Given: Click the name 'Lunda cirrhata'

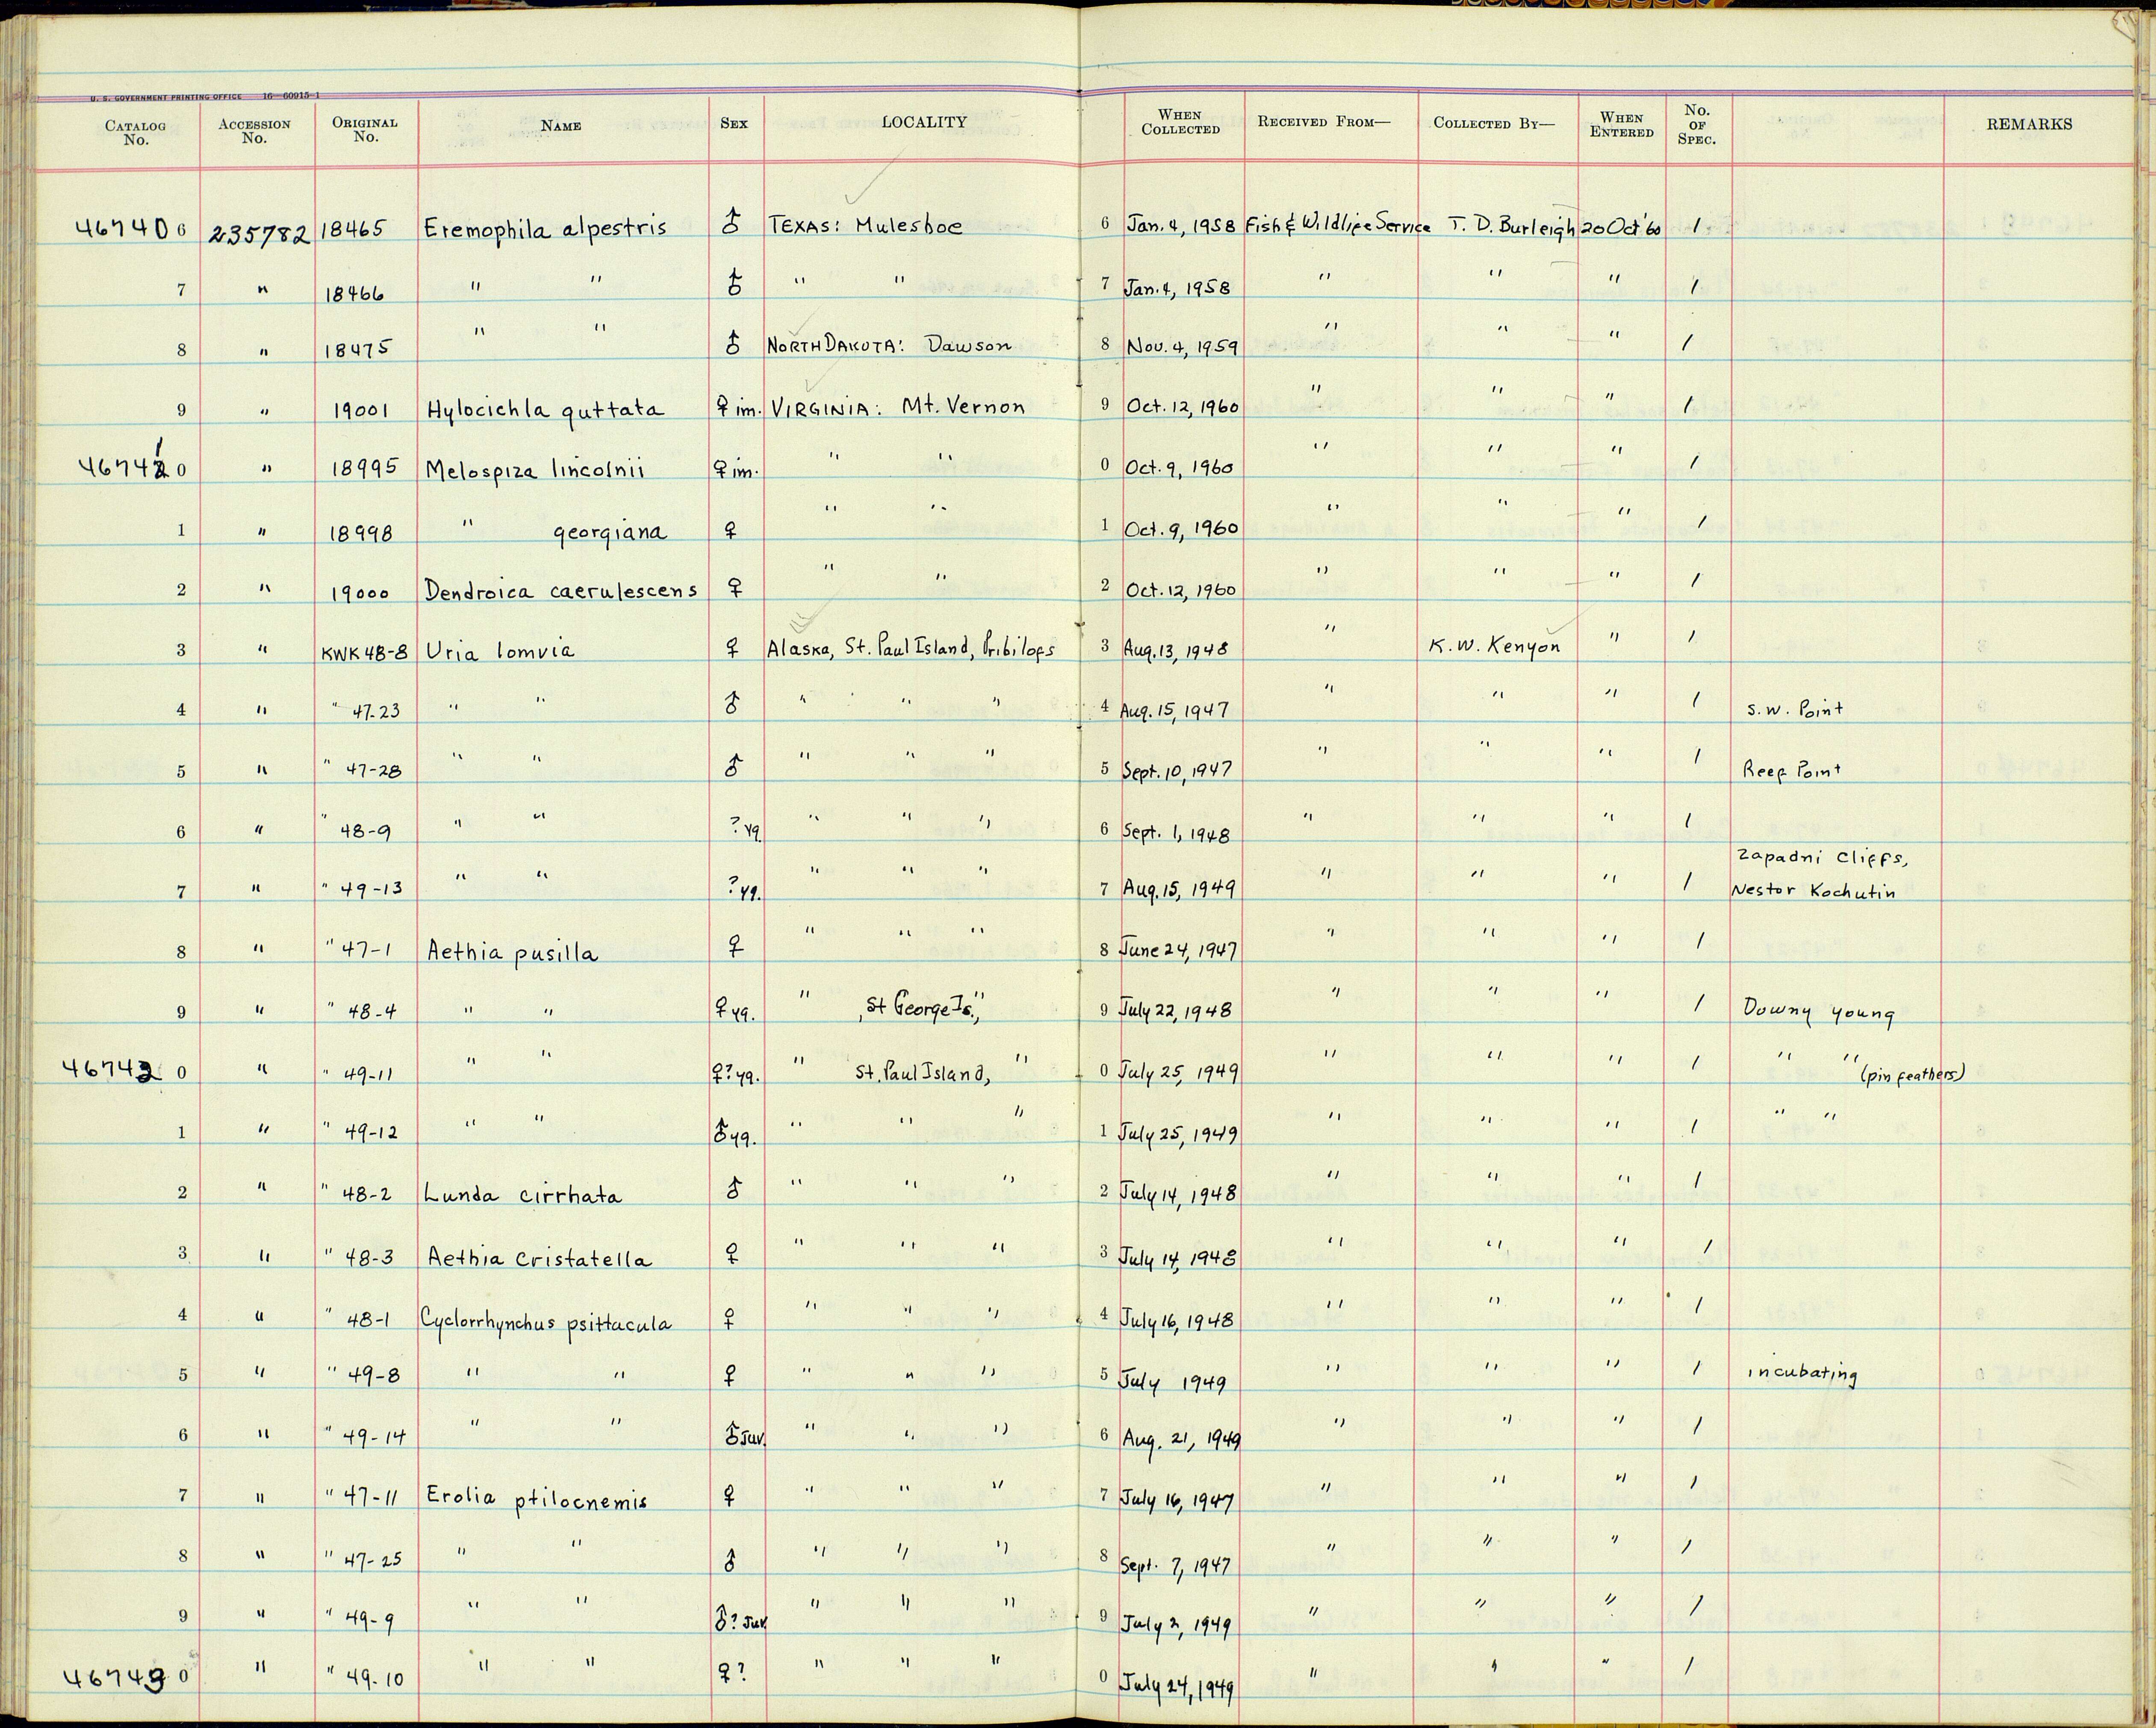Looking at the screenshot, I should 523,1195.
